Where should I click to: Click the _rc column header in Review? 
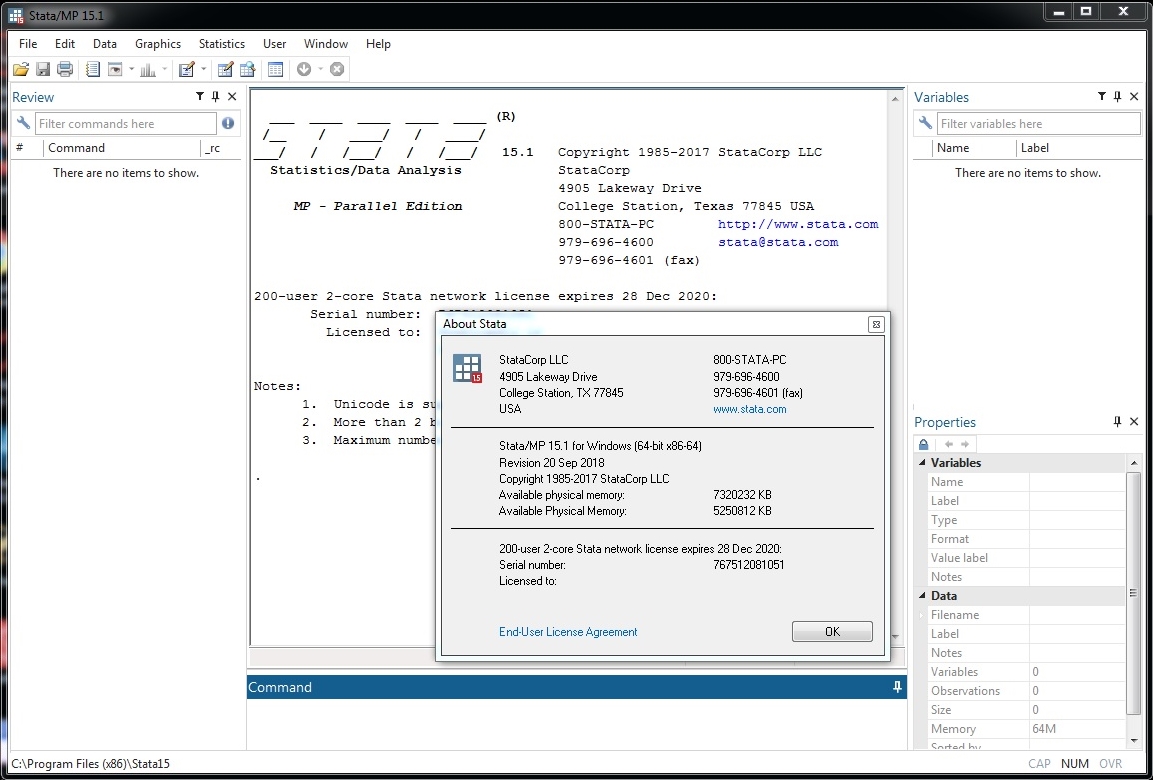click(221, 148)
